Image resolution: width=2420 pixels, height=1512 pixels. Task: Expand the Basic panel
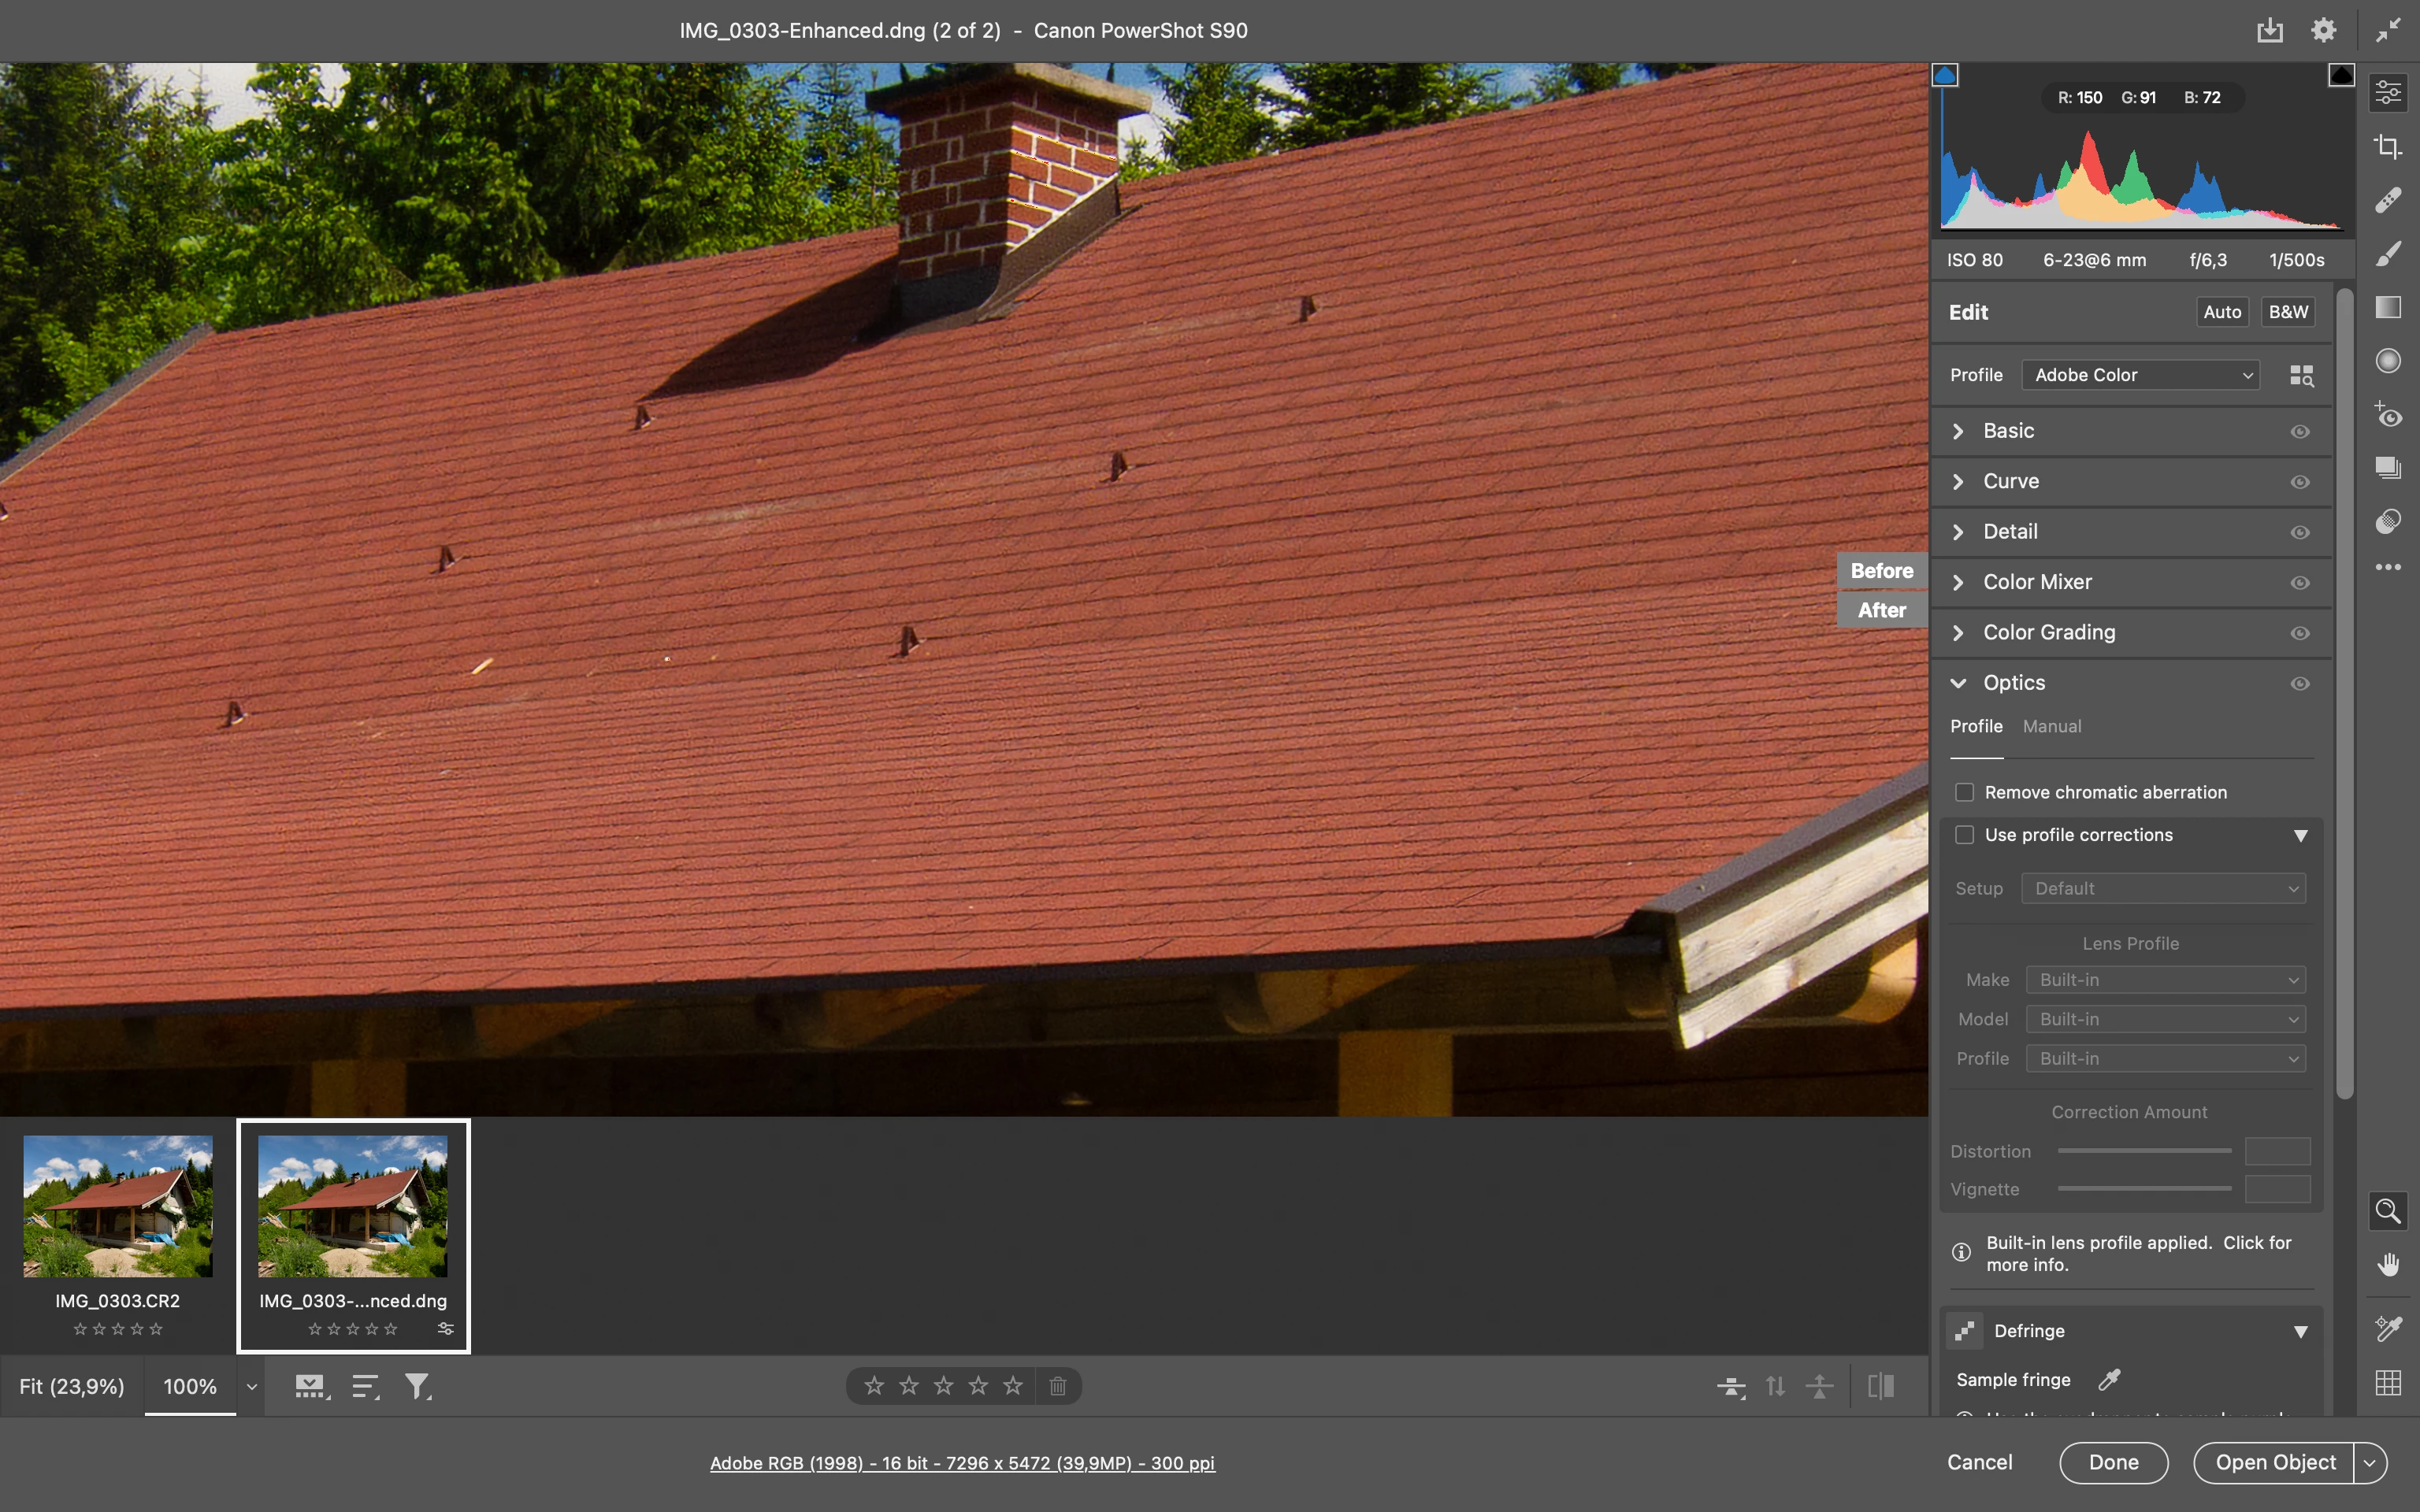click(1958, 431)
